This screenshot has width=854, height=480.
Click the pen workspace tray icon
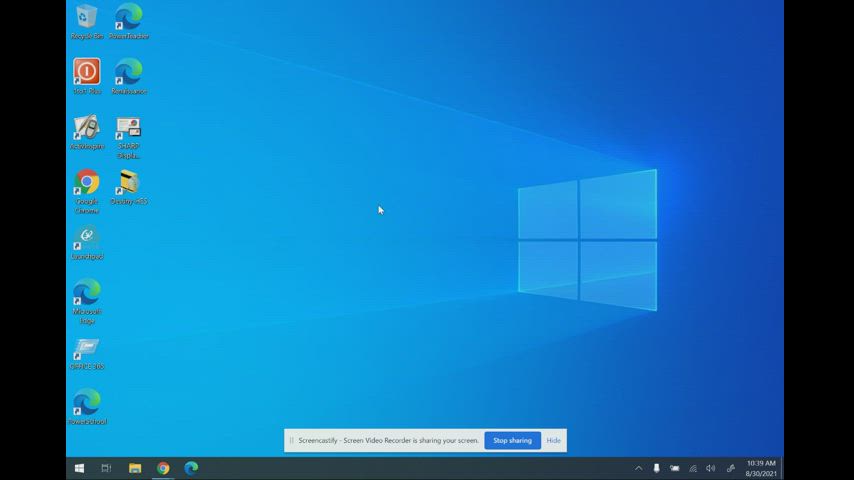tap(730, 468)
